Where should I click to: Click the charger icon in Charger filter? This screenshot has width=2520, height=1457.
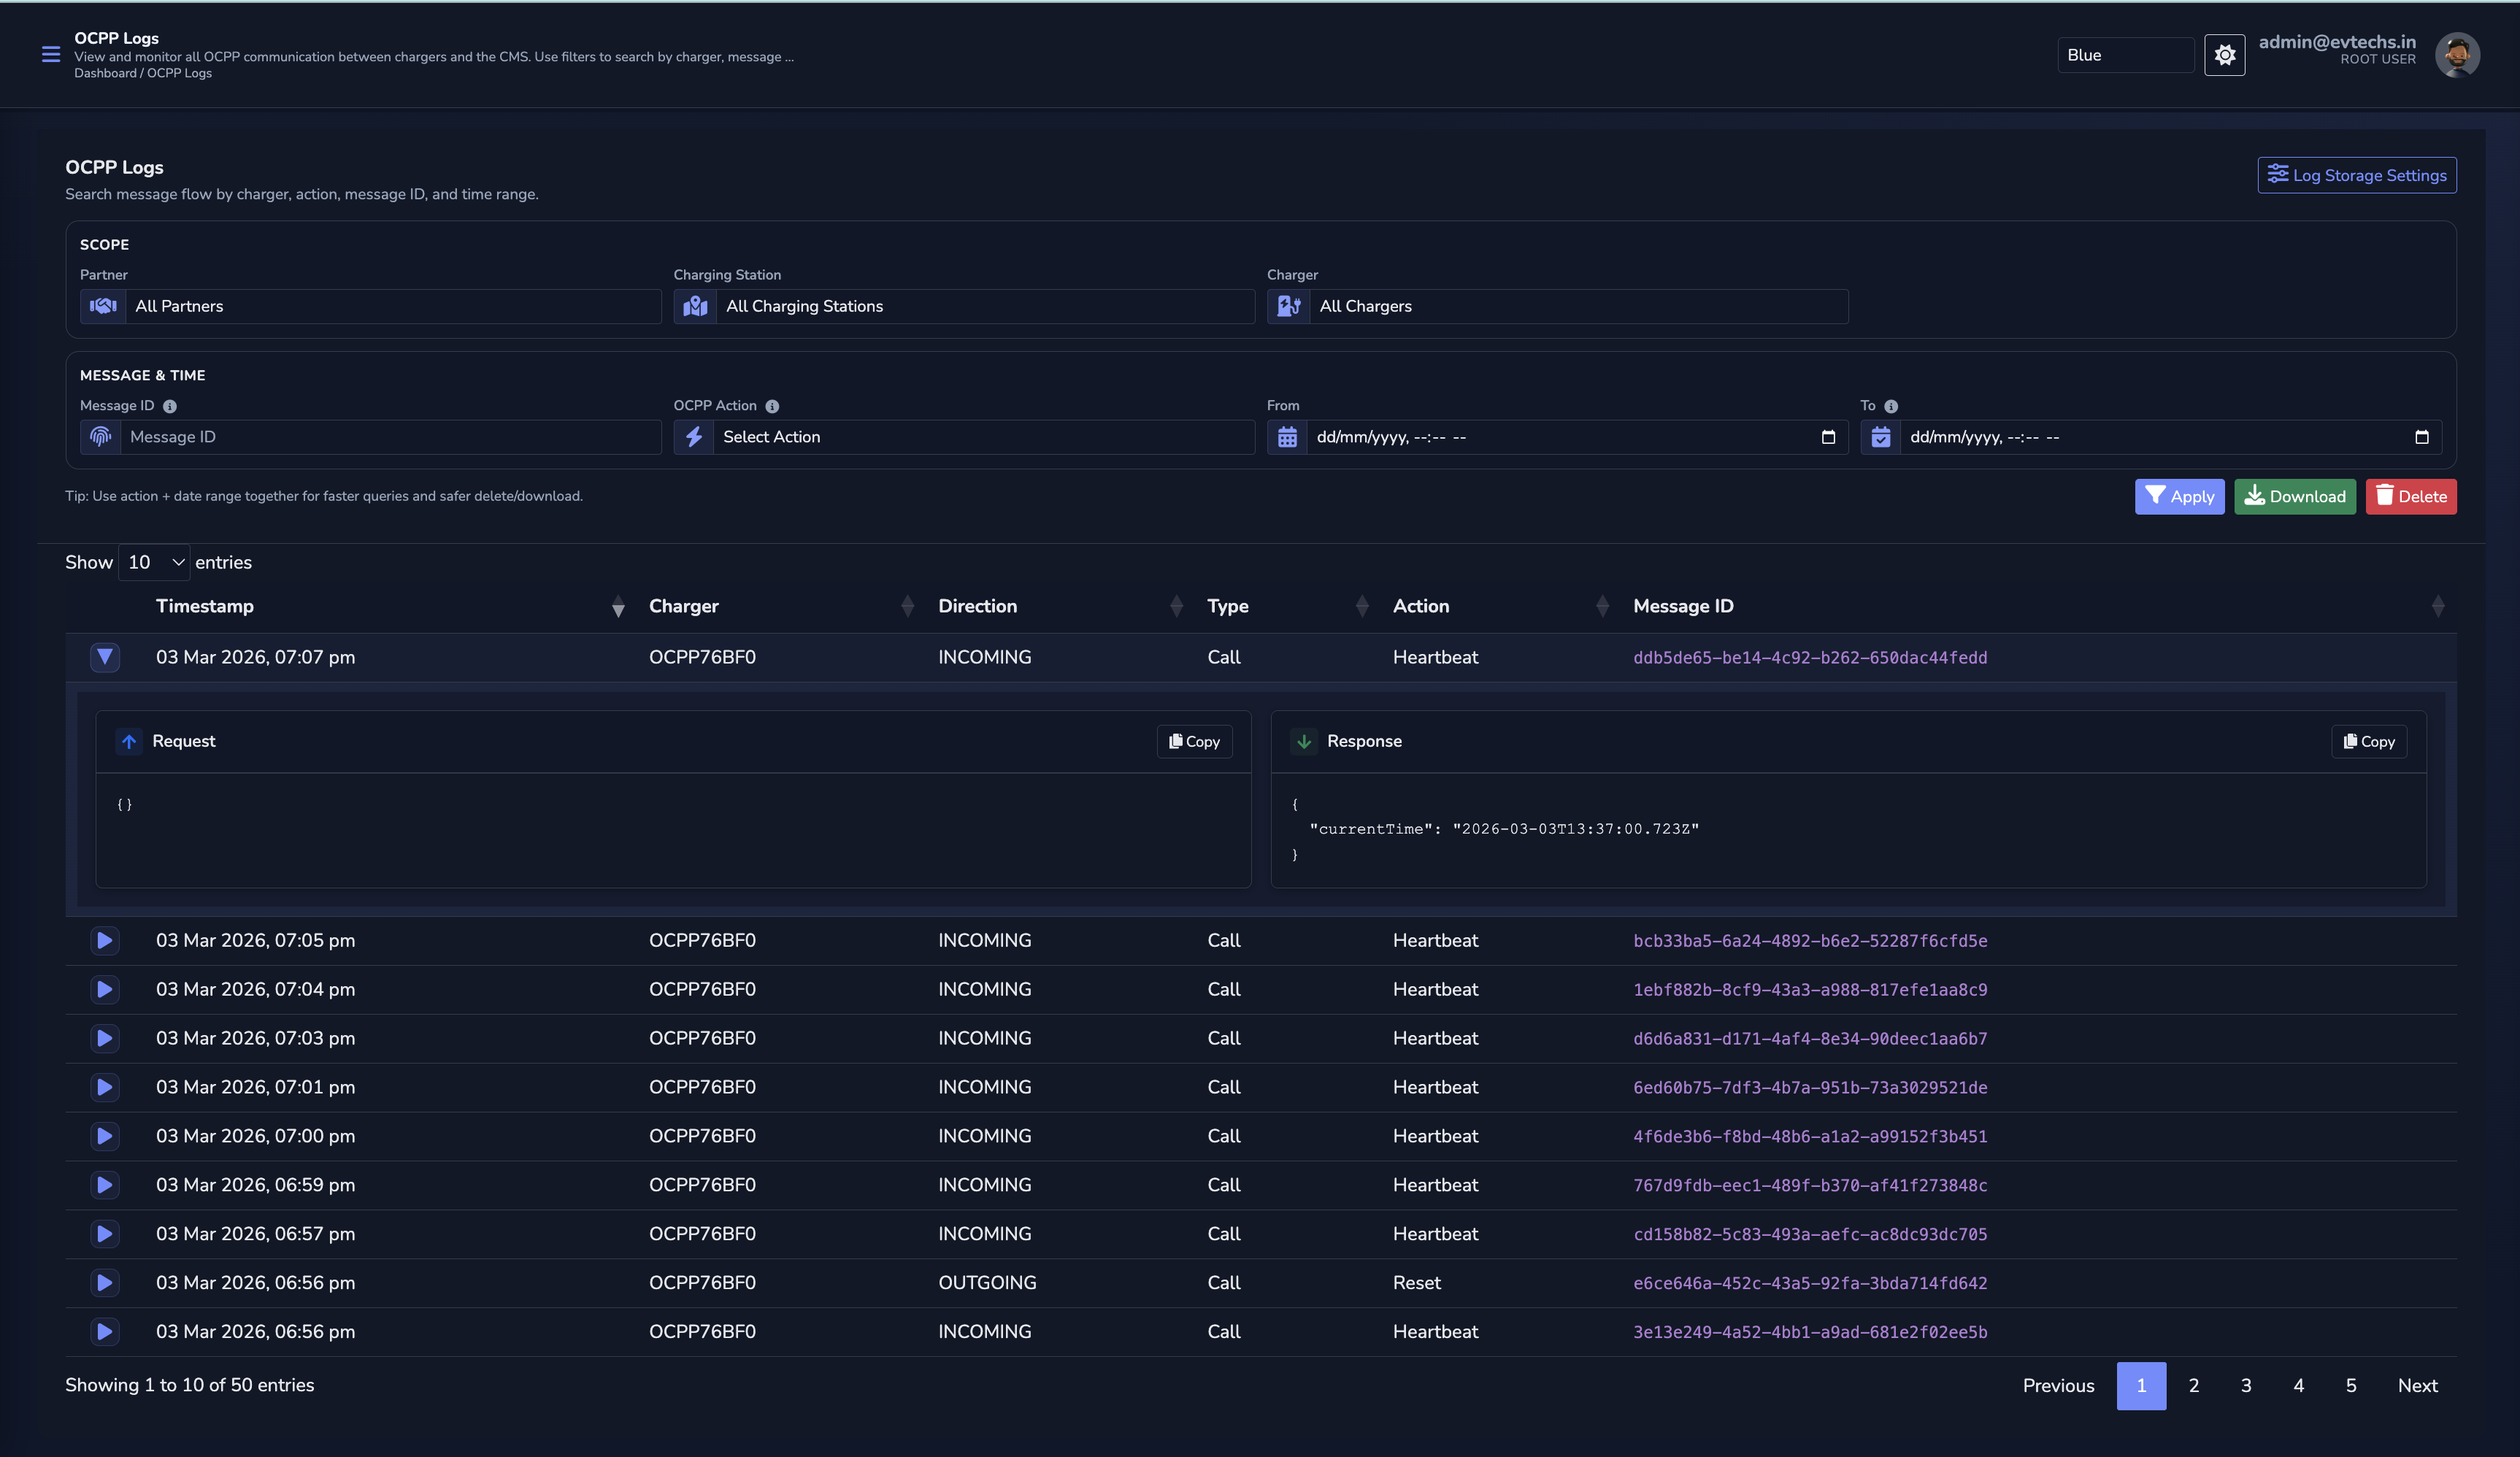point(1289,306)
